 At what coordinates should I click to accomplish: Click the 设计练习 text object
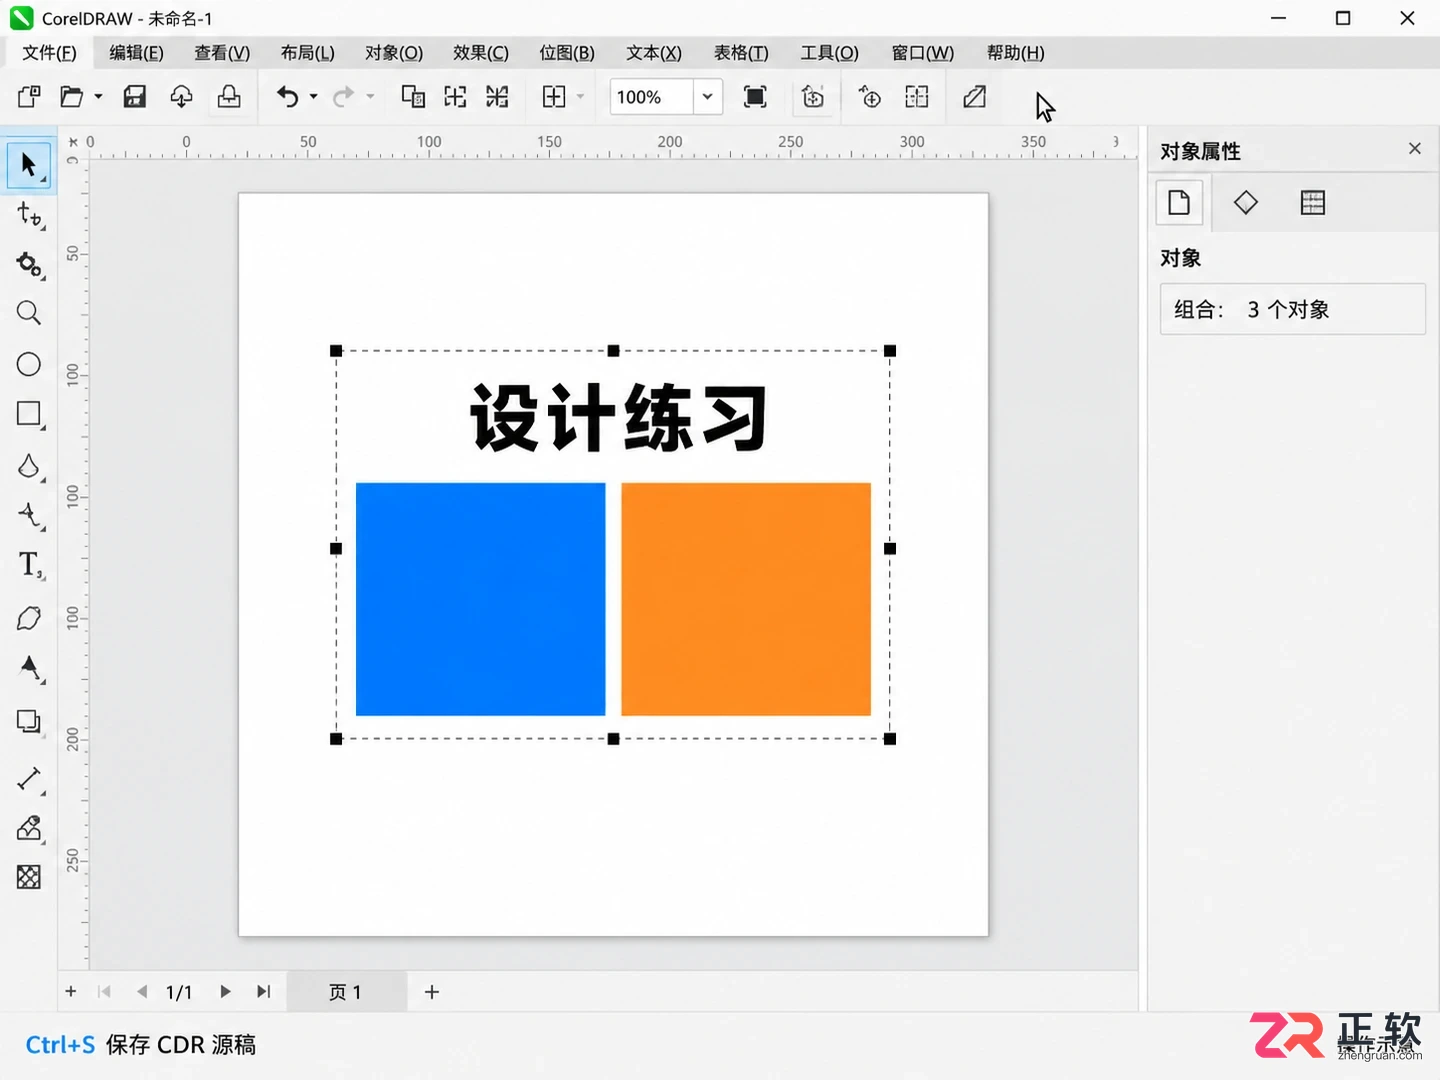[x=619, y=418]
